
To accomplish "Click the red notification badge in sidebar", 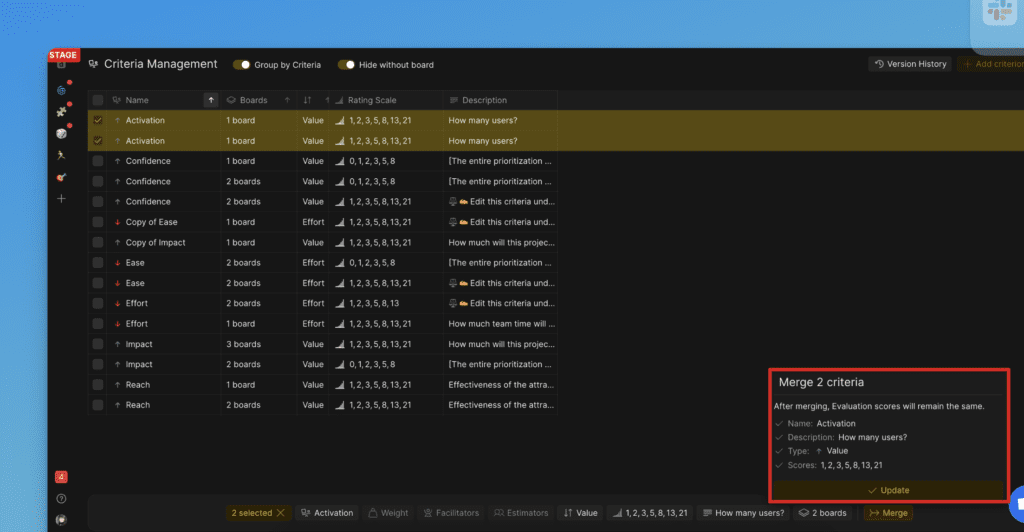I will (x=61, y=477).
